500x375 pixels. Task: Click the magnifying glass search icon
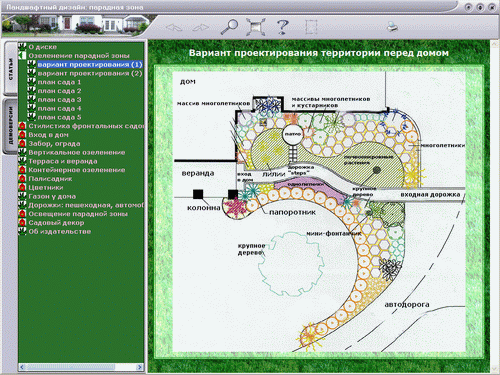point(229,27)
